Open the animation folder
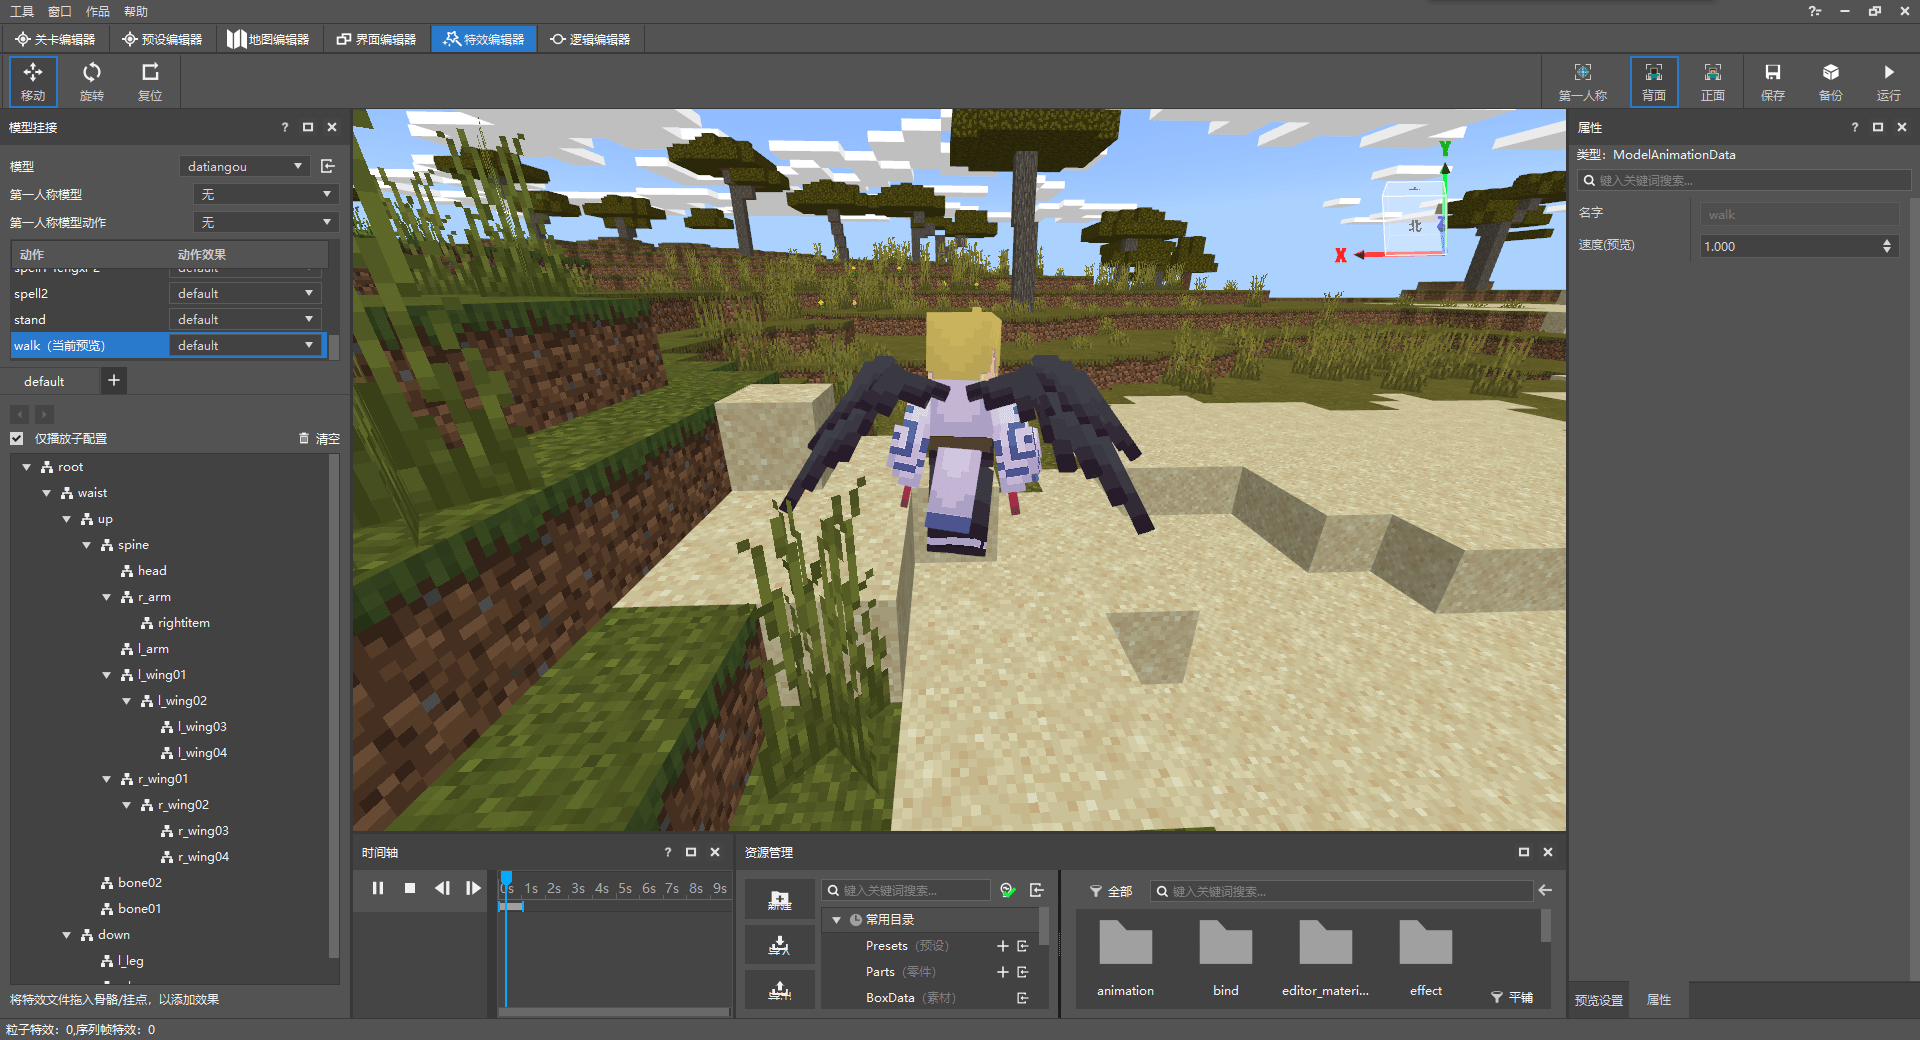Viewport: 1920px width, 1040px height. click(1125, 958)
